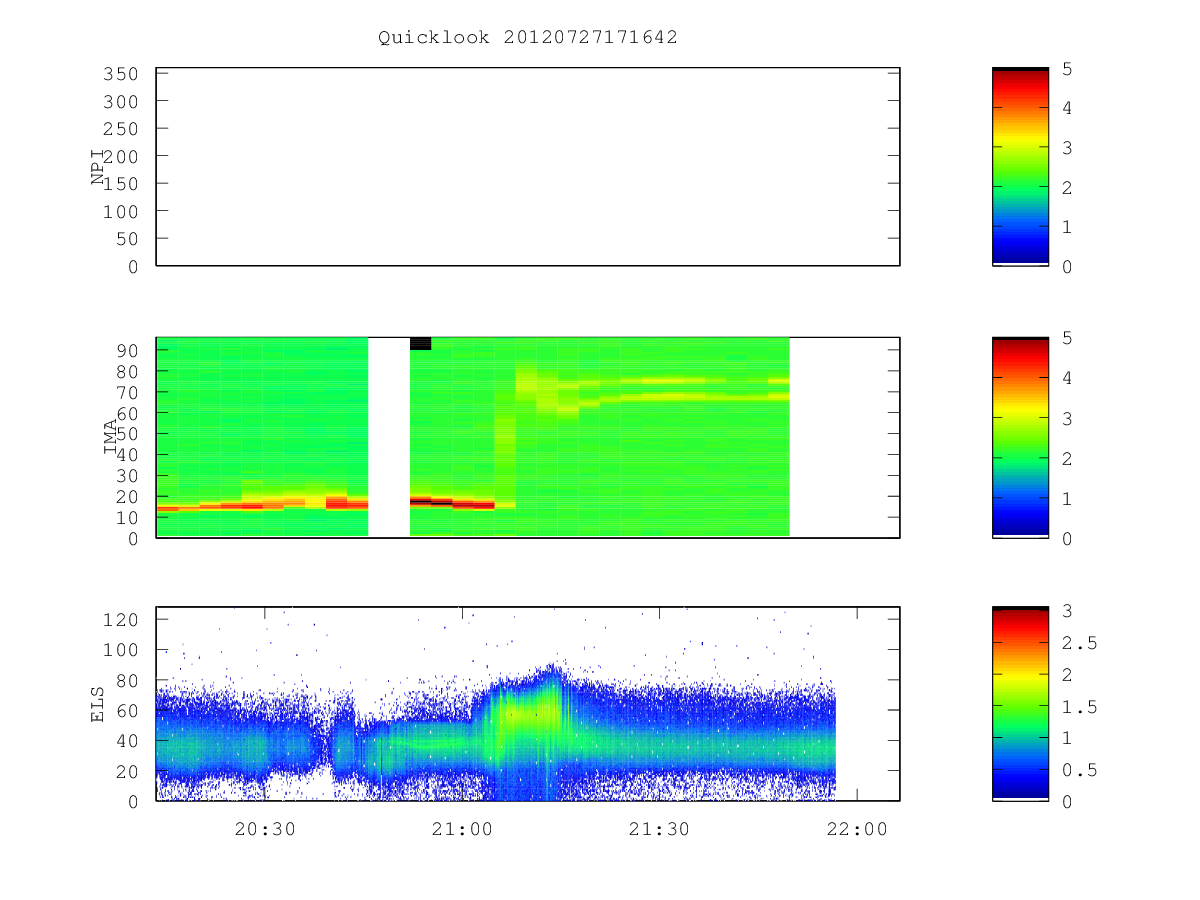Viewport: 1200px width, 900px height.
Task: Click the 10 tick on IMA axis
Action: click(x=127, y=517)
